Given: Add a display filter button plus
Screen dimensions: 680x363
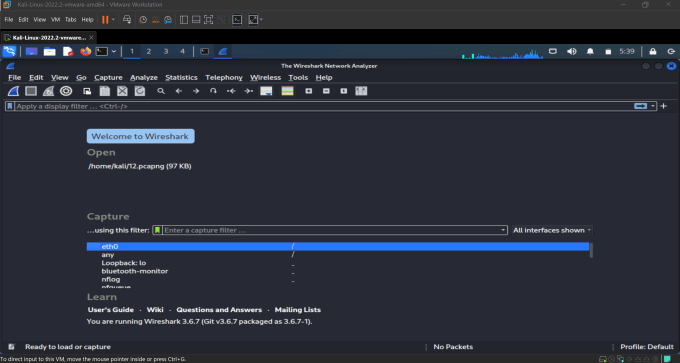Looking at the screenshot, I should point(664,106).
